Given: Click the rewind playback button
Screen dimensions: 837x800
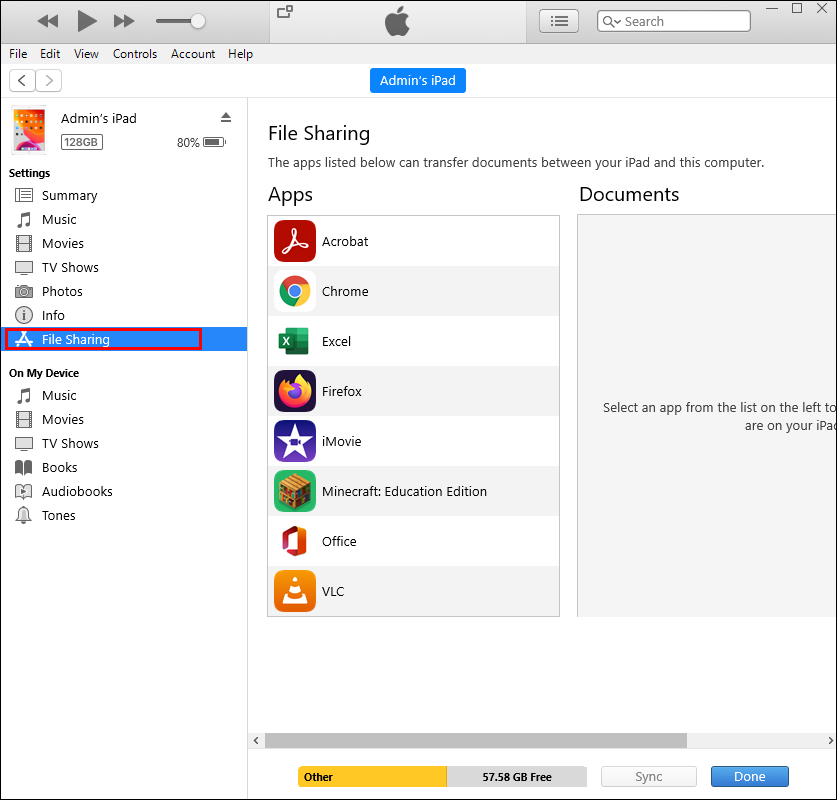Looking at the screenshot, I should click(48, 21).
